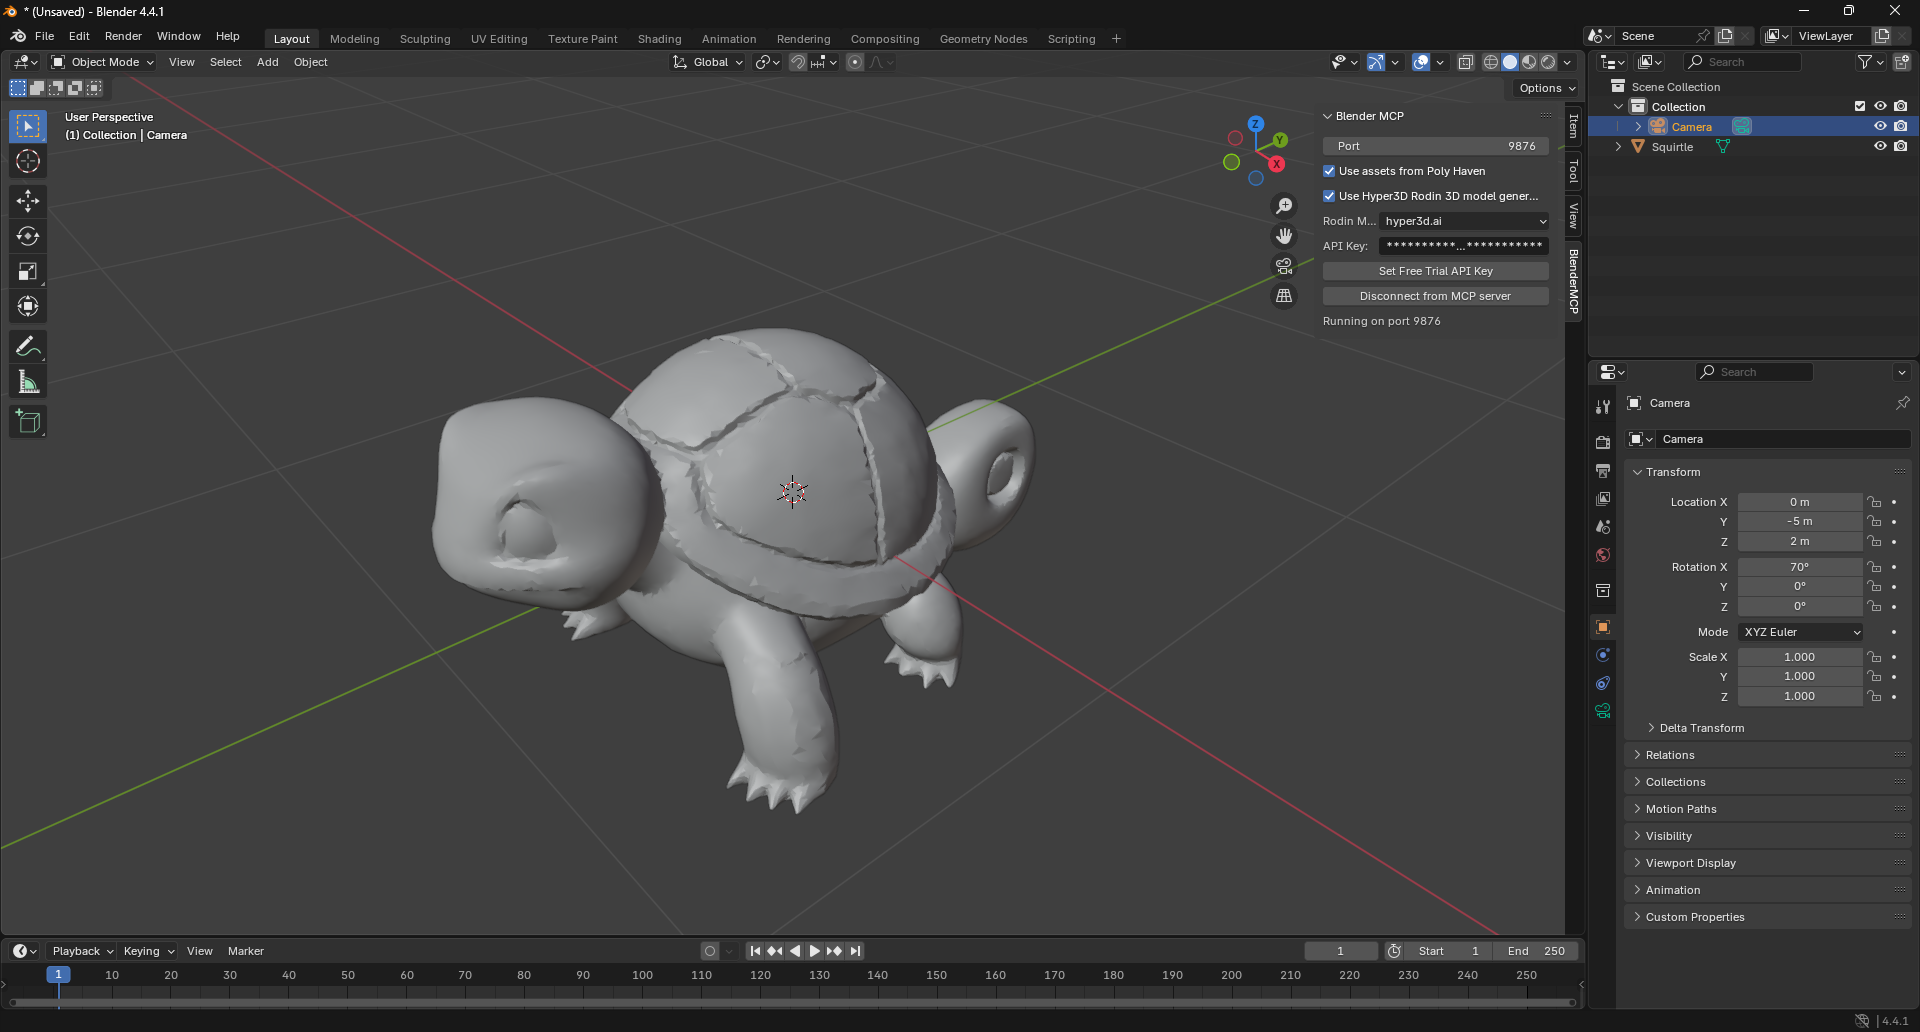Toggle X-ray mode in viewport header
Viewport: 1920px width, 1032px height.
[x=1465, y=62]
